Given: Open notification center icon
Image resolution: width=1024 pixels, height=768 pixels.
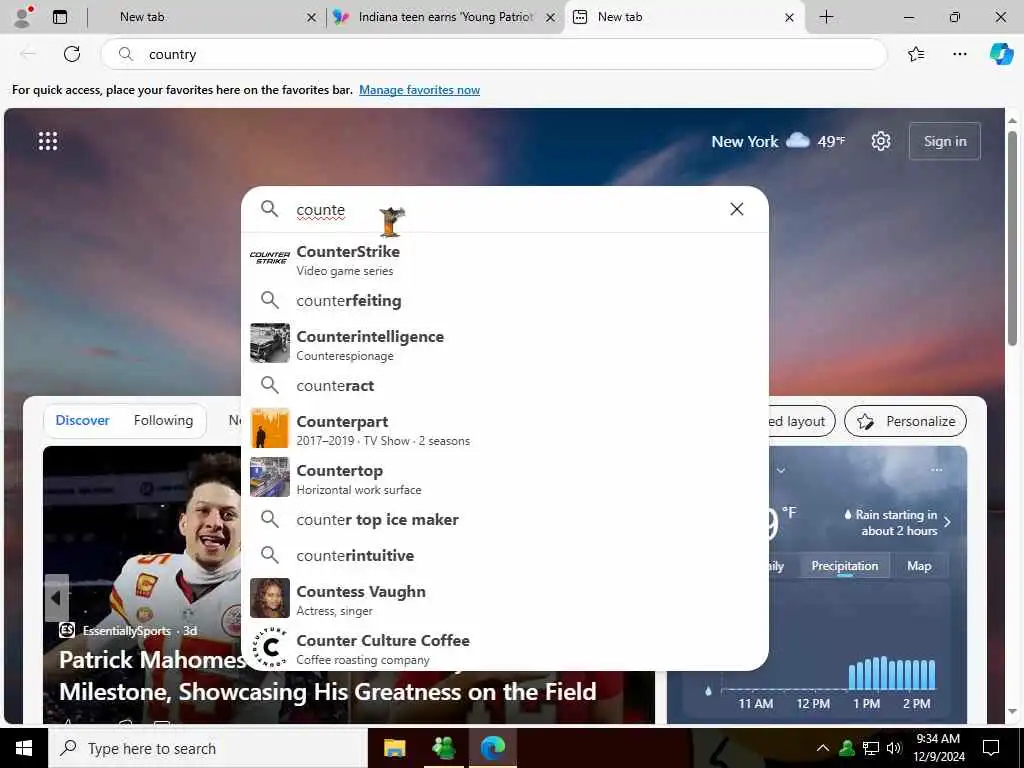Looking at the screenshot, I should click(991, 748).
